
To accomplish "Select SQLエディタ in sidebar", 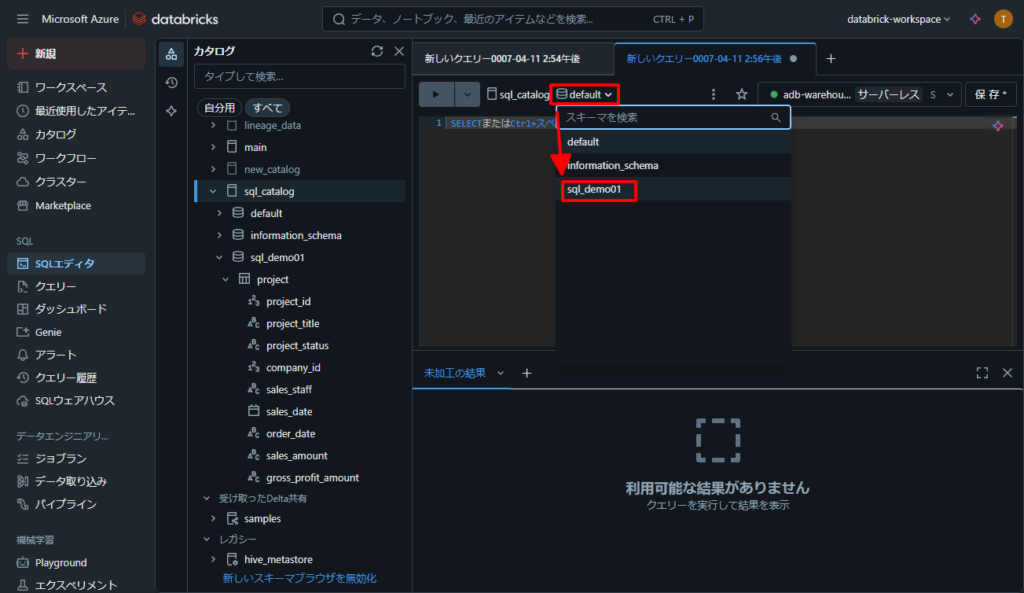I will pos(76,263).
